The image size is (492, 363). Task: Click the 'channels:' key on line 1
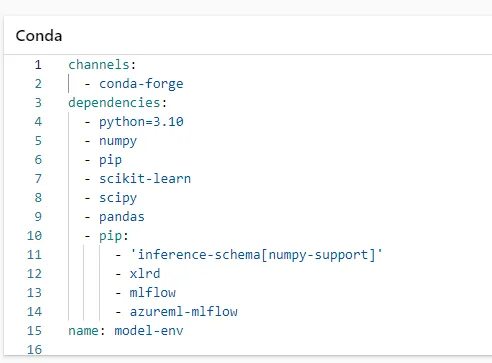click(x=102, y=65)
